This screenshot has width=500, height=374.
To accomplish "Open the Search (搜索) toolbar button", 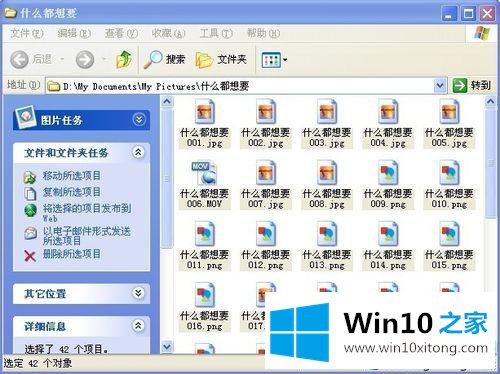I will point(165,60).
